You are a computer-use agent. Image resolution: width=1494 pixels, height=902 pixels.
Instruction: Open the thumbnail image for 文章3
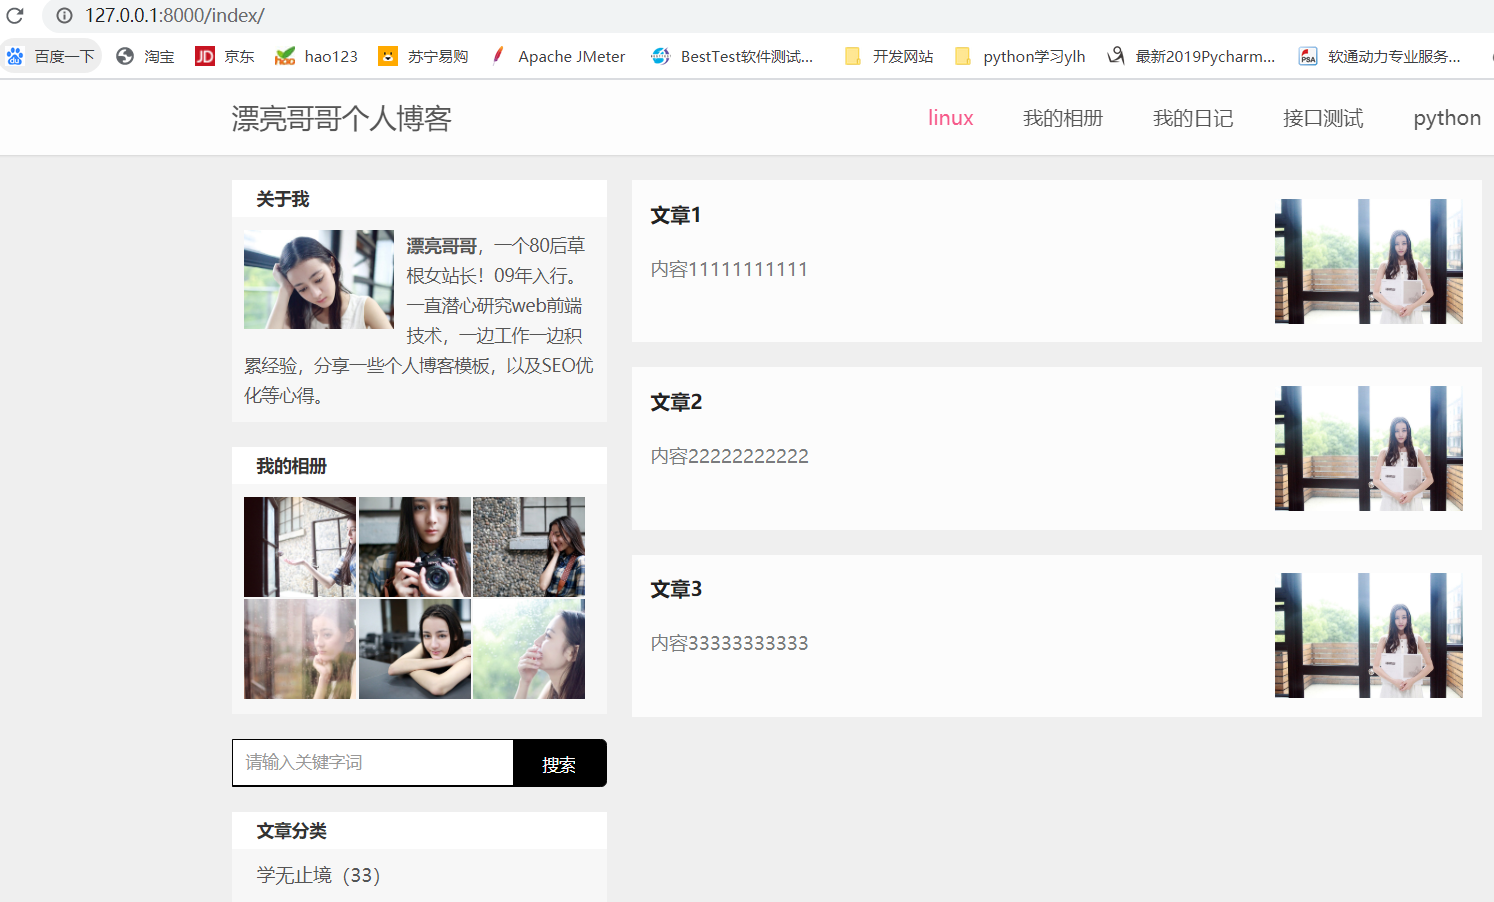1369,635
